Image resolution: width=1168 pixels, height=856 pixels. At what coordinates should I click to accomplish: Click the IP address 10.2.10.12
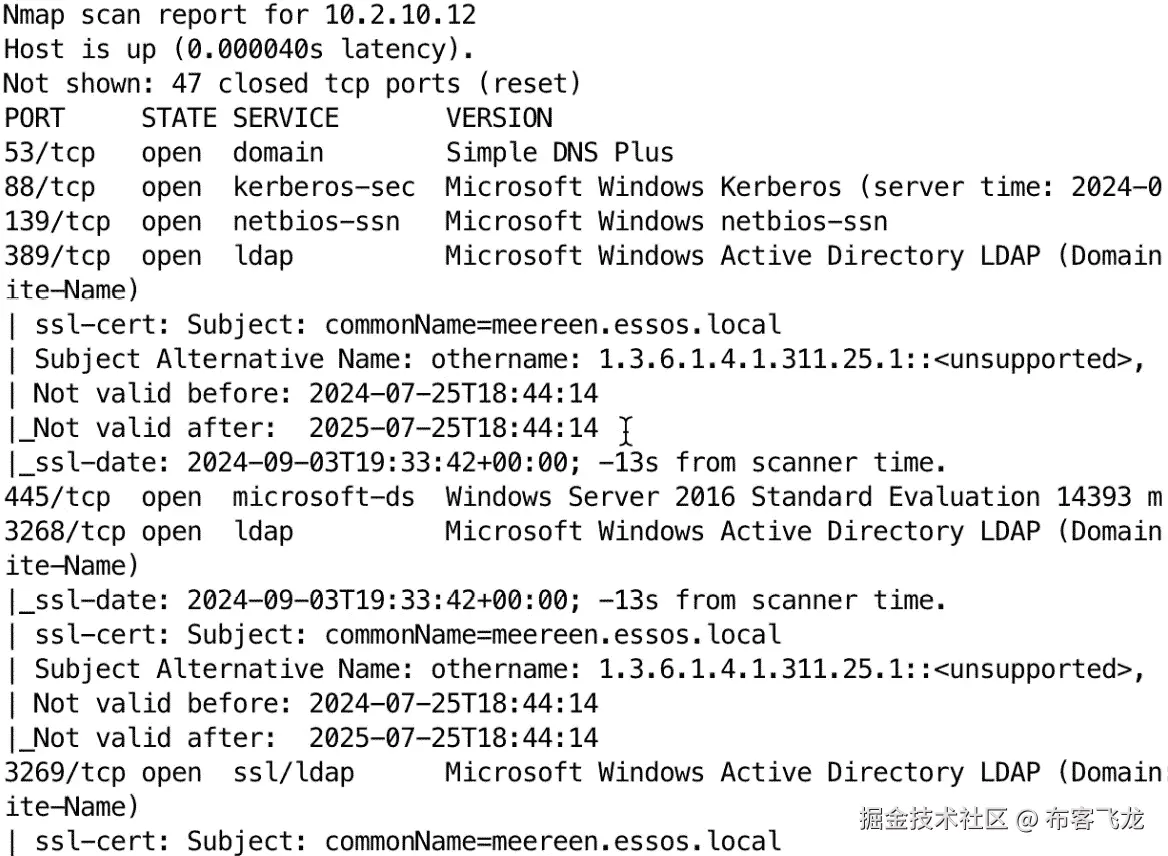pos(400,15)
